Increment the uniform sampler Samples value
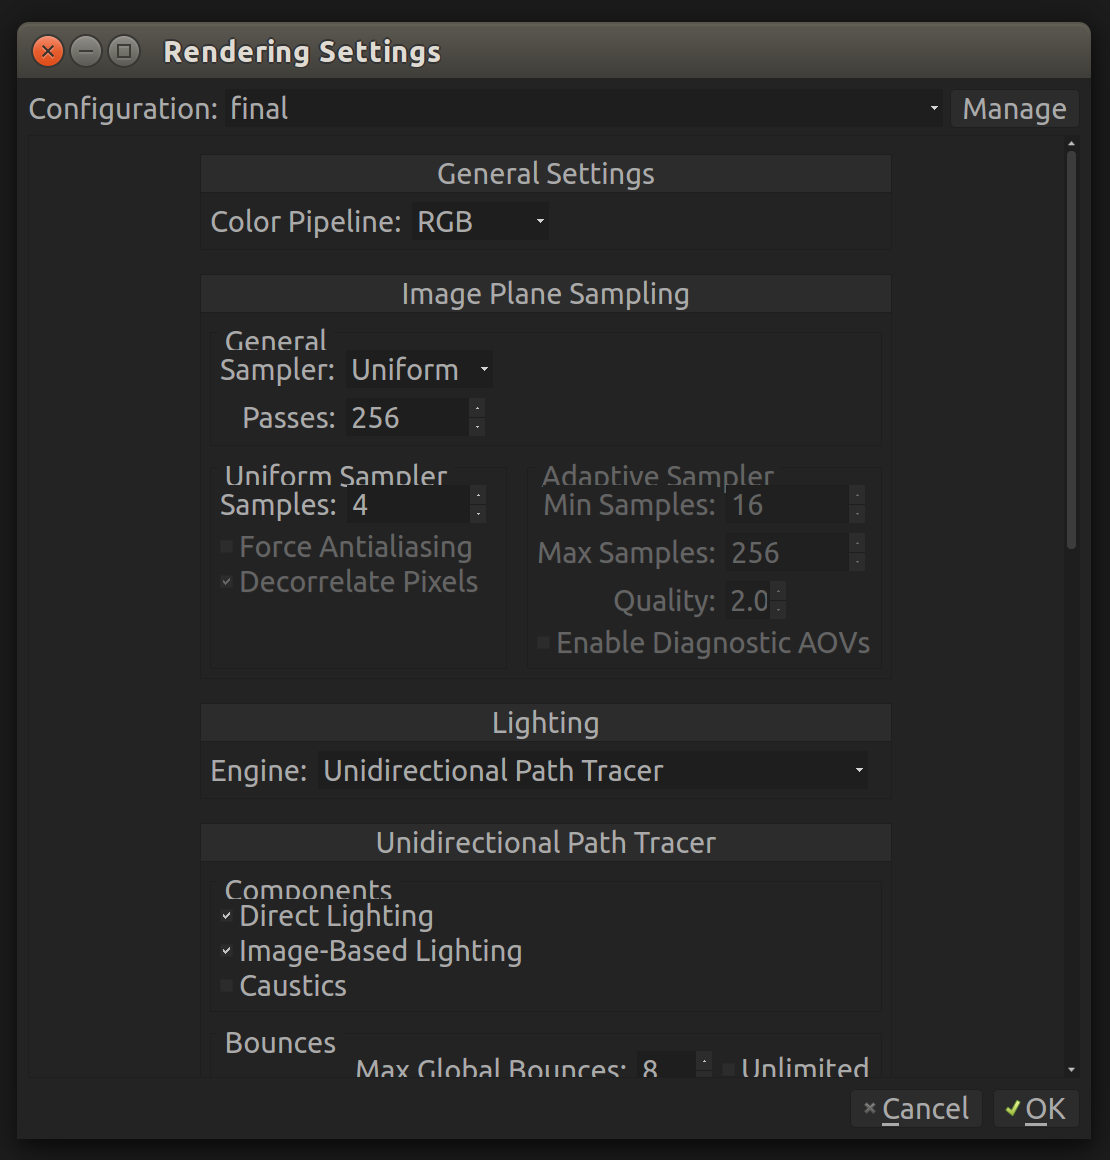The width and height of the screenshot is (1110, 1160). coord(477,498)
